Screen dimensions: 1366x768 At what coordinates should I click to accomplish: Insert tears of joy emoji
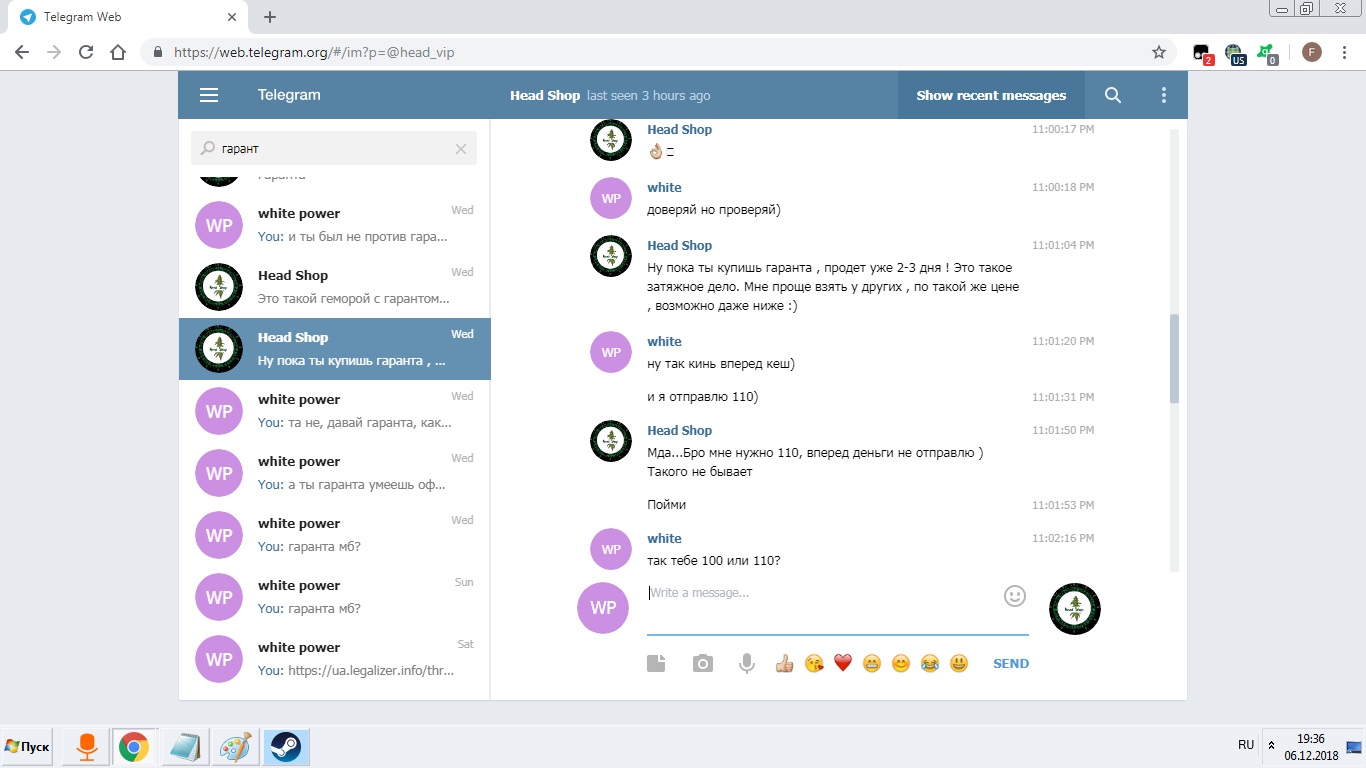click(930, 663)
